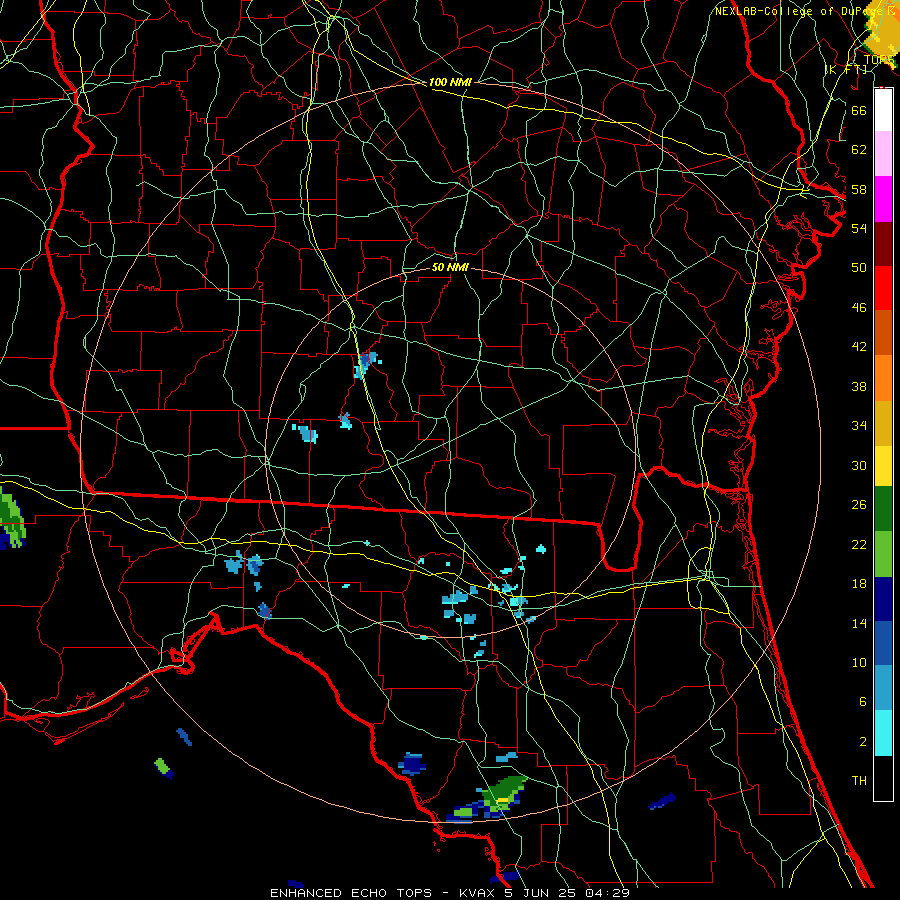Click the orange-yellow echo in the top-right corner
This screenshot has height=900, width=900.
pyautogui.click(x=882, y=30)
